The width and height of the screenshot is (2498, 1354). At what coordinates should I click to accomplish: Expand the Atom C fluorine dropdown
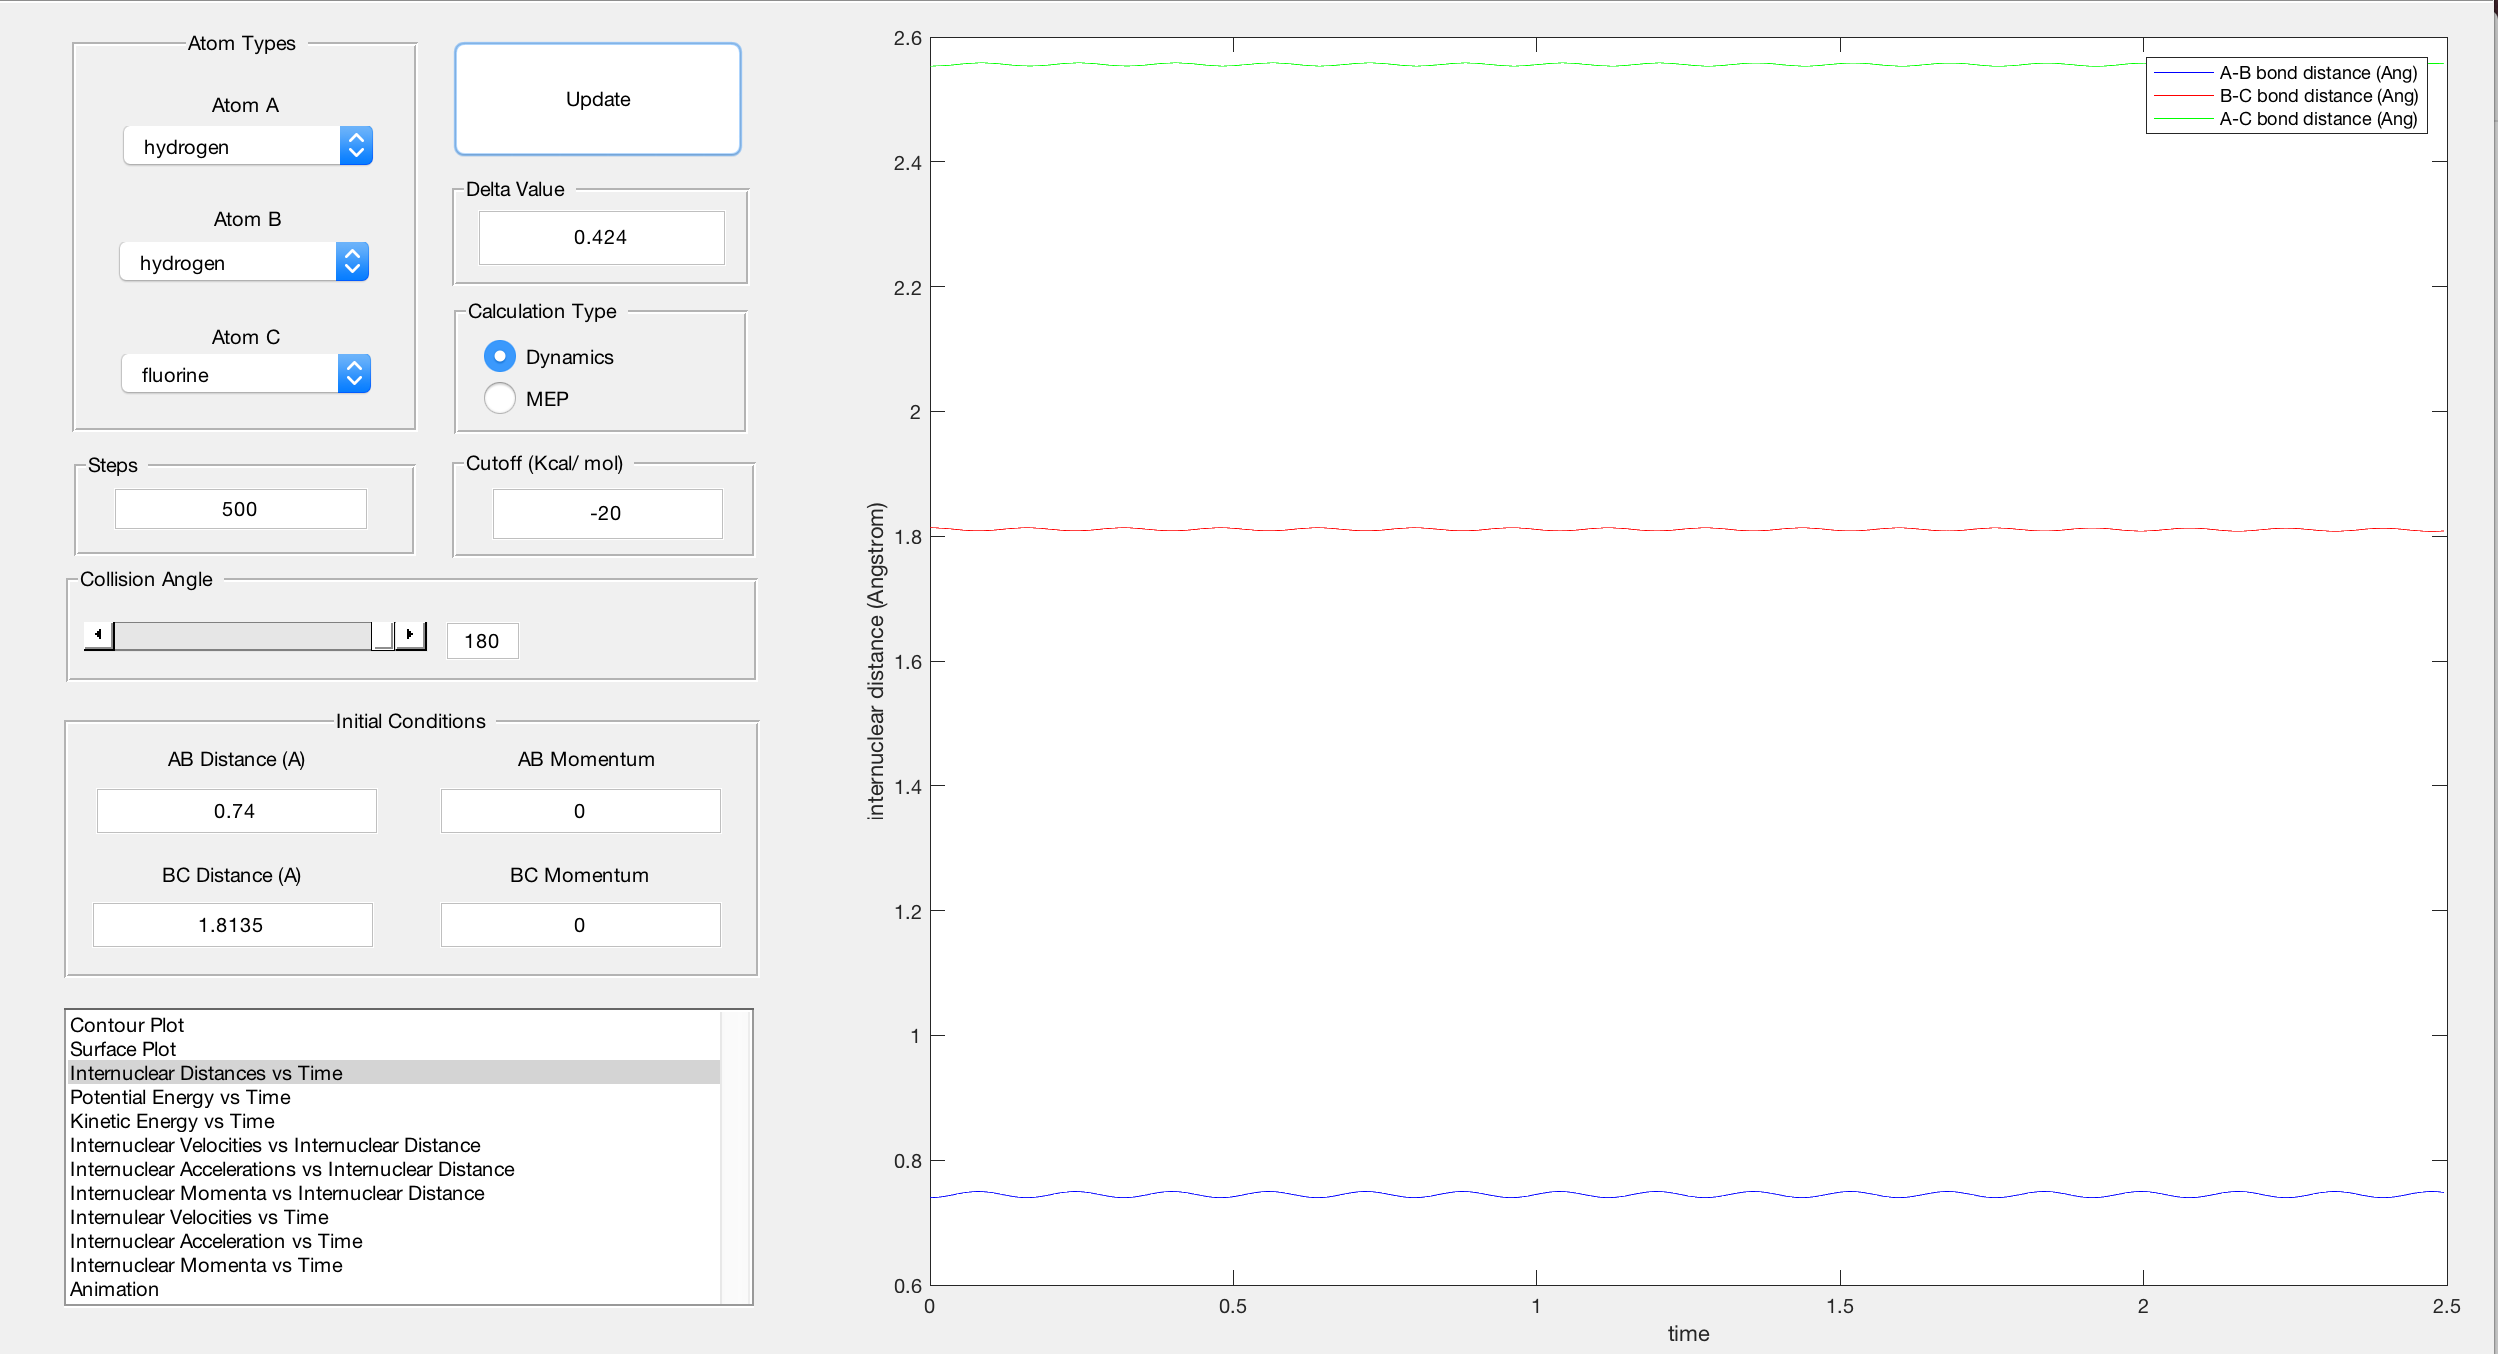[246, 374]
